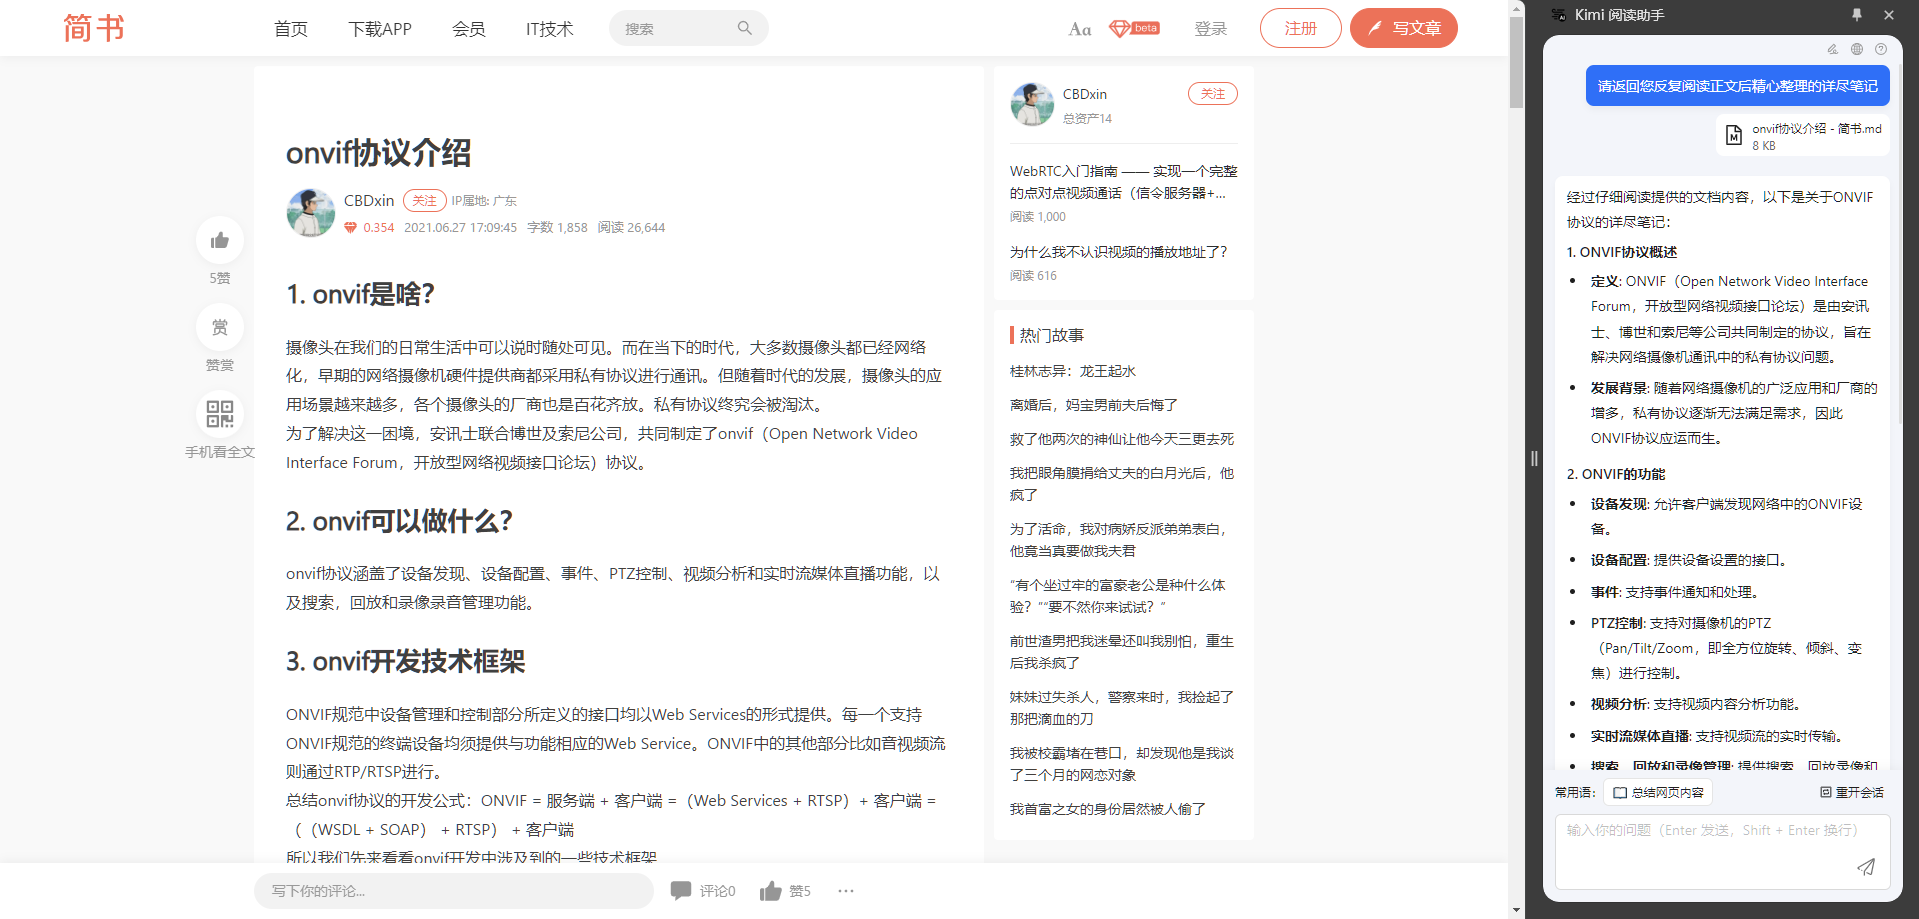Pin the Kimi 阅读助手 panel
The image size is (1919, 919).
tap(1856, 15)
